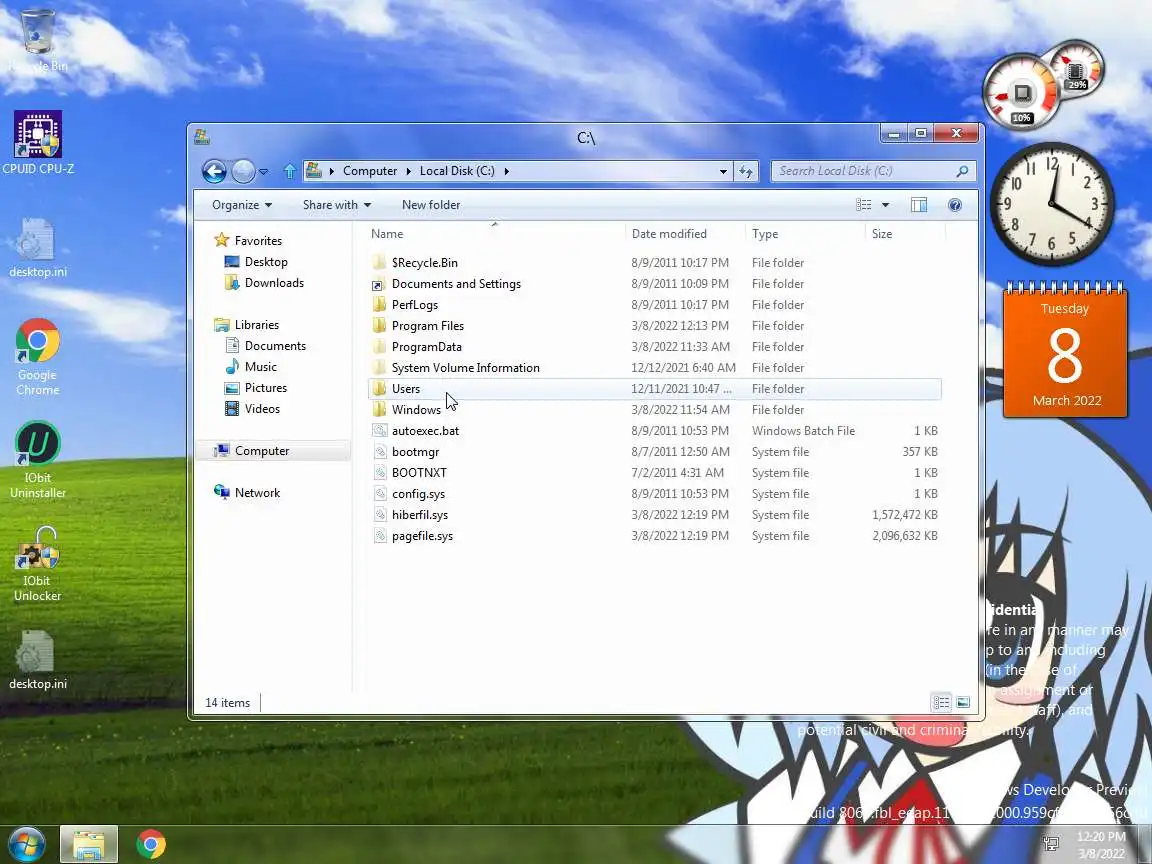Expand the arrow after Local Disk (C:) breadcrumb
This screenshot has height=864, width=1152.
(x=506, y=171)
